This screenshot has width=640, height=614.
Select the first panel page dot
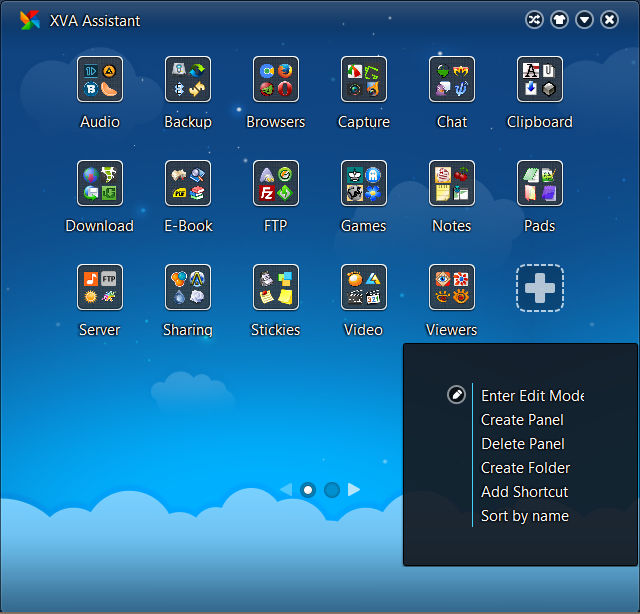[308, 489]
